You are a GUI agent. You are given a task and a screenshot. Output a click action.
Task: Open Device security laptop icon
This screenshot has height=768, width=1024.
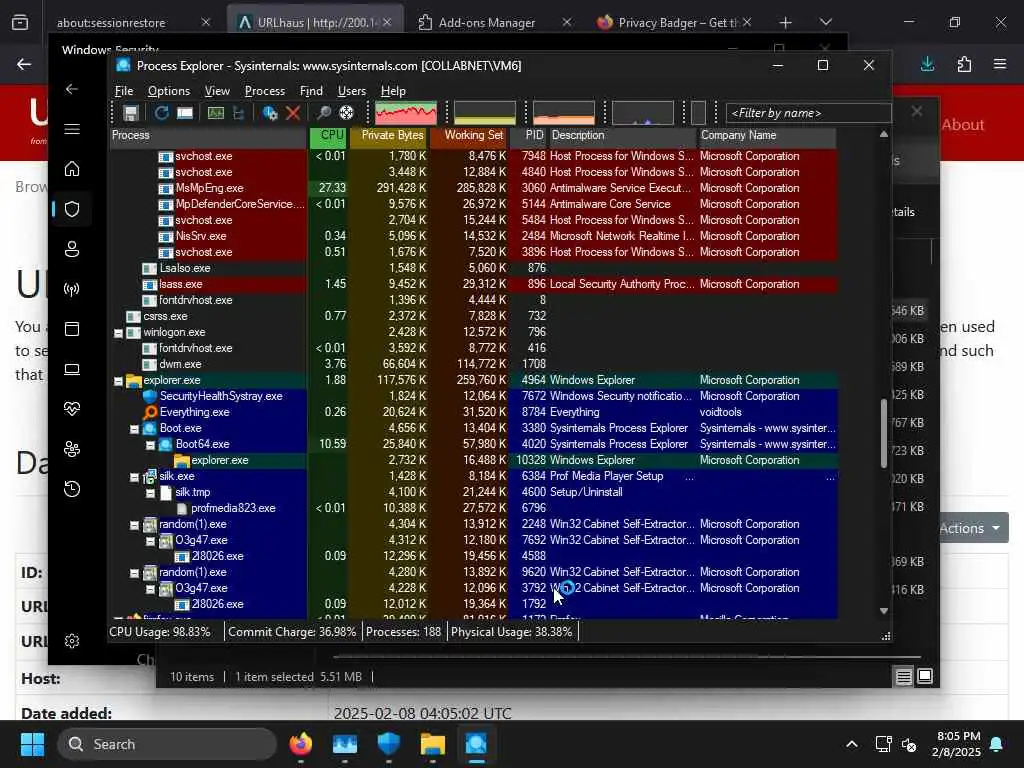72,369
